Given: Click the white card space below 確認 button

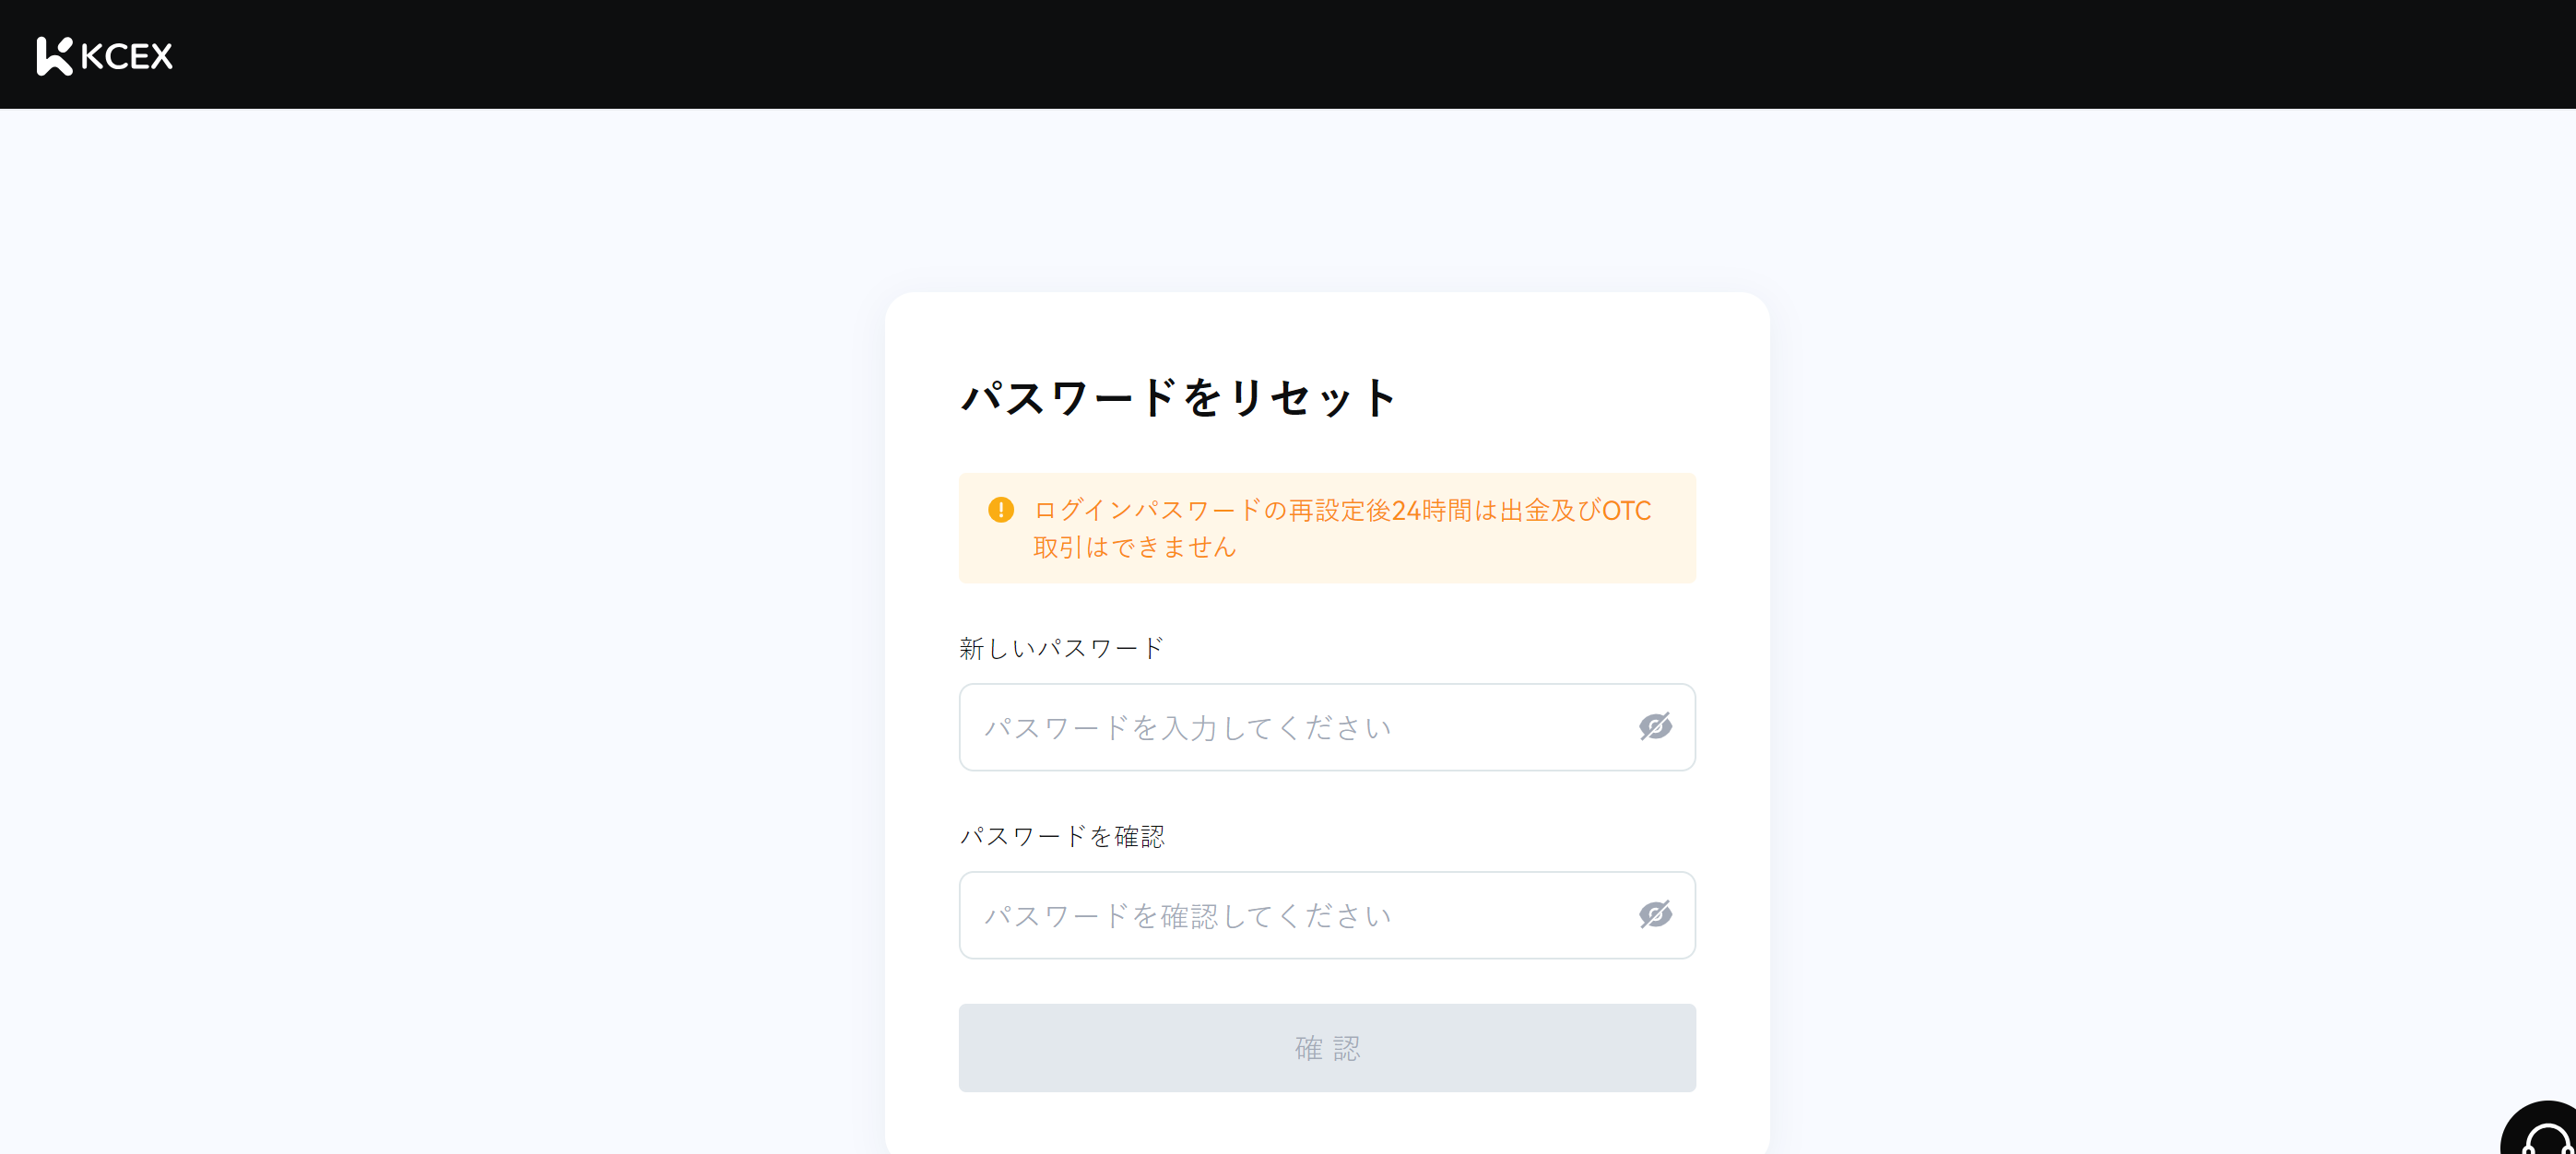Looking at the screenshot, I should [1326, 1124].
